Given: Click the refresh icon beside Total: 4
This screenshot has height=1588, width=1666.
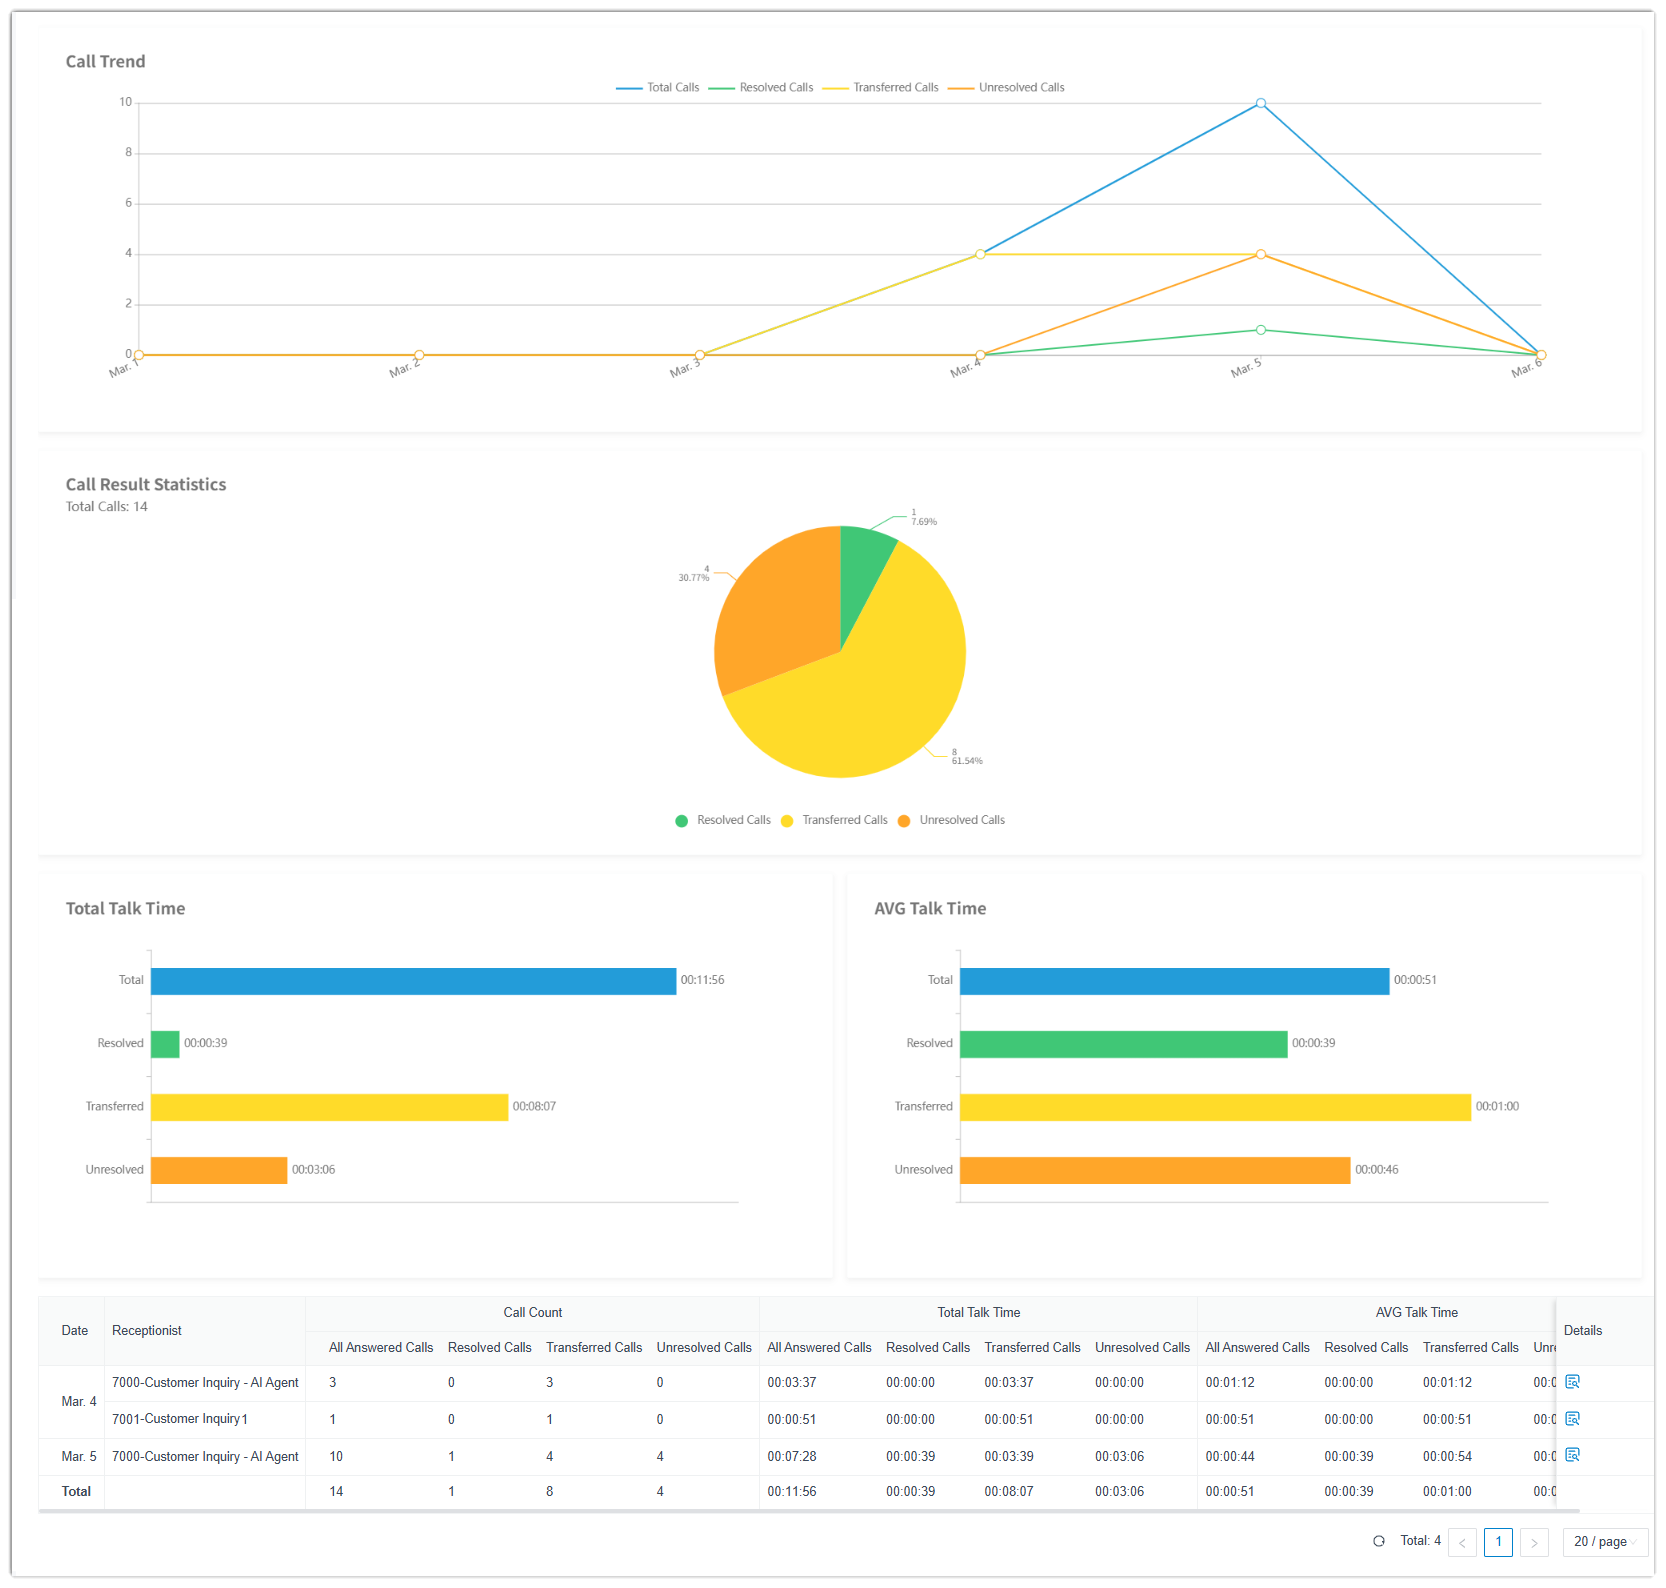Looking at the screenshot, I should [x=1379, y=1541].
